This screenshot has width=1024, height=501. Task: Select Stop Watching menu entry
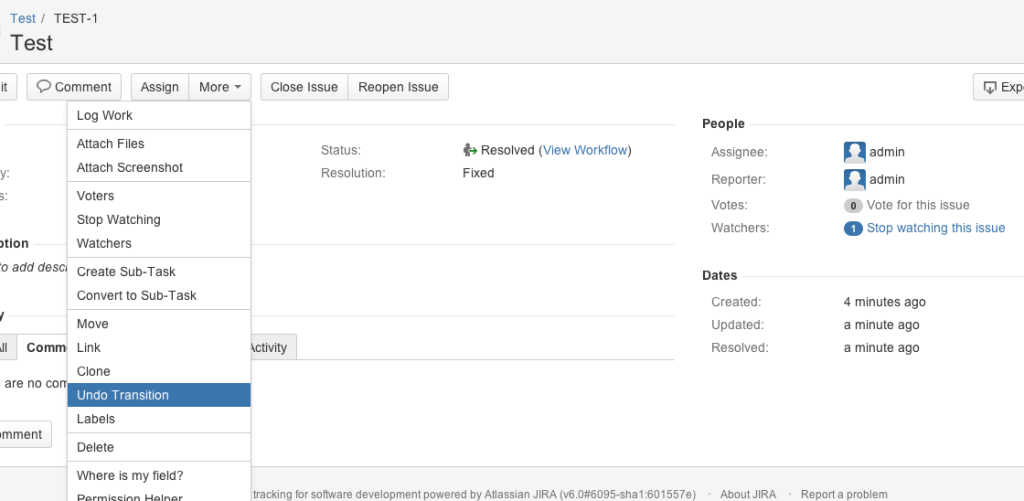click(159, 220)
